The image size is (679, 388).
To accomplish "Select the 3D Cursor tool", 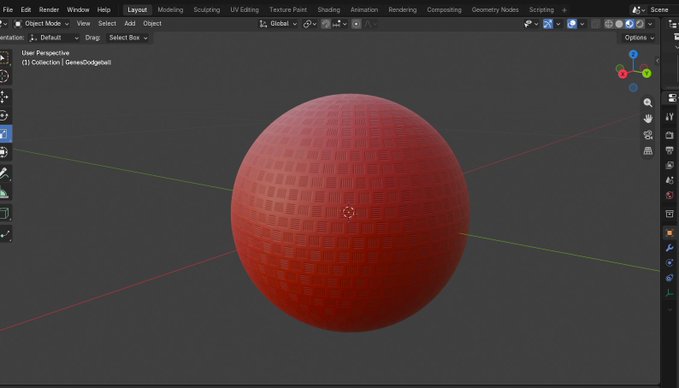I will (x=4, y=76).
